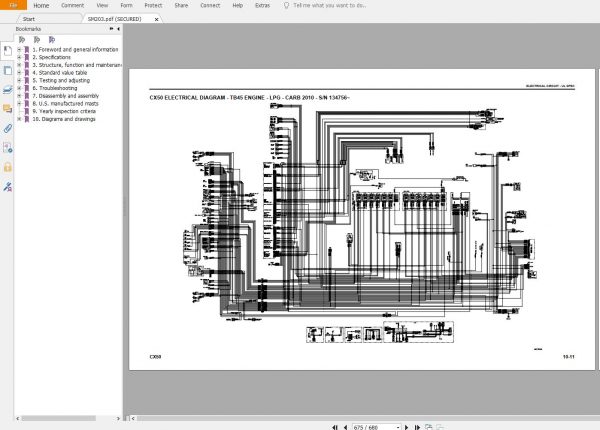
Task: Open the Comments panel icon
Action: [8, 109]
